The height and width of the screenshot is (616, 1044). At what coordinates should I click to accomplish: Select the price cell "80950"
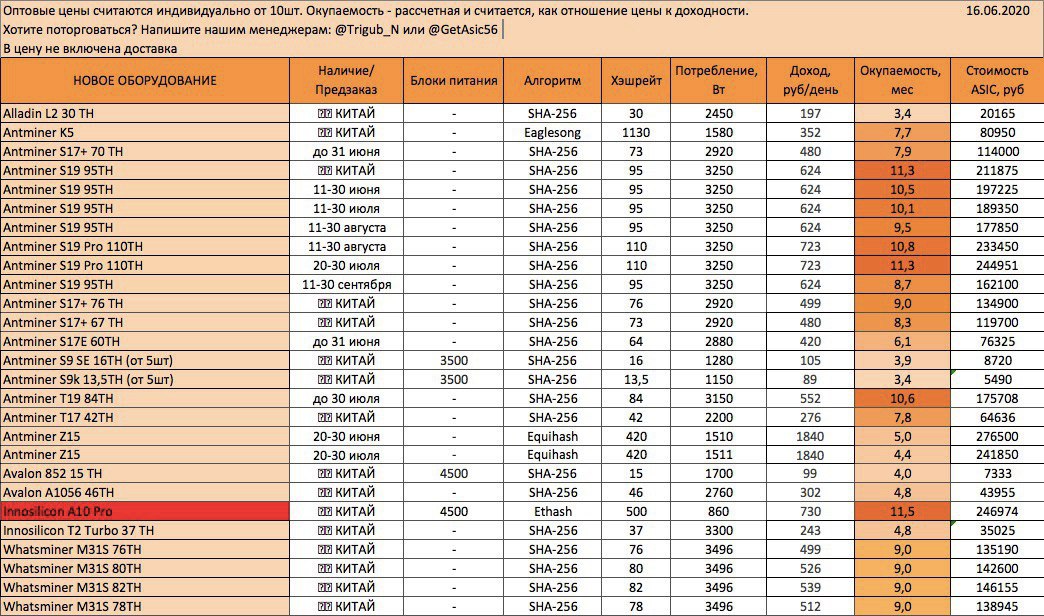pyautogui.click(x=997, y=133)
